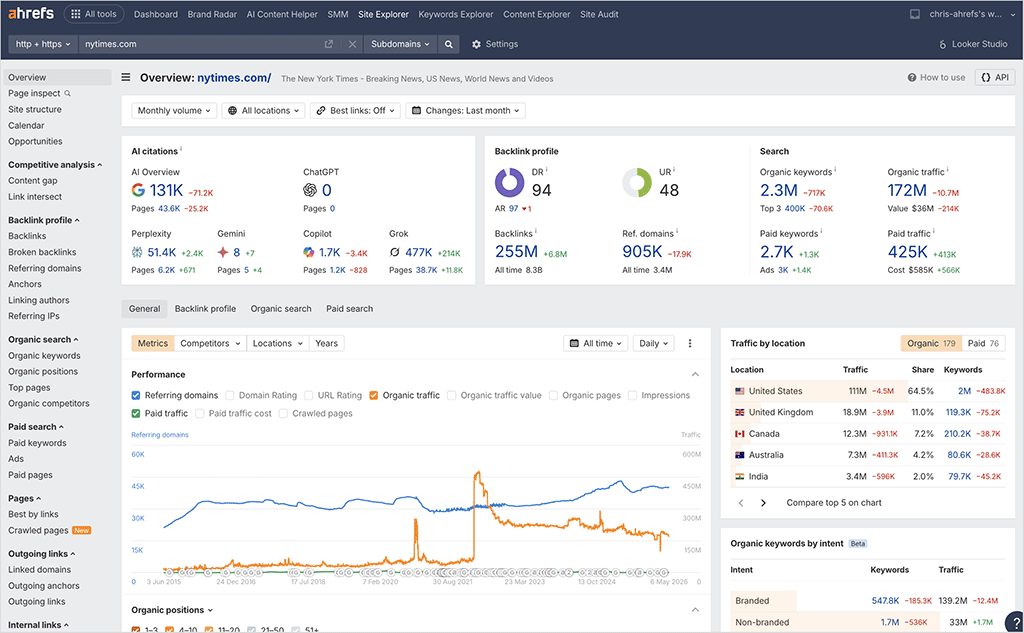Screen dimensions: 1024x633
Task: Open Organic keywords in sidebar
Action: 44,355
